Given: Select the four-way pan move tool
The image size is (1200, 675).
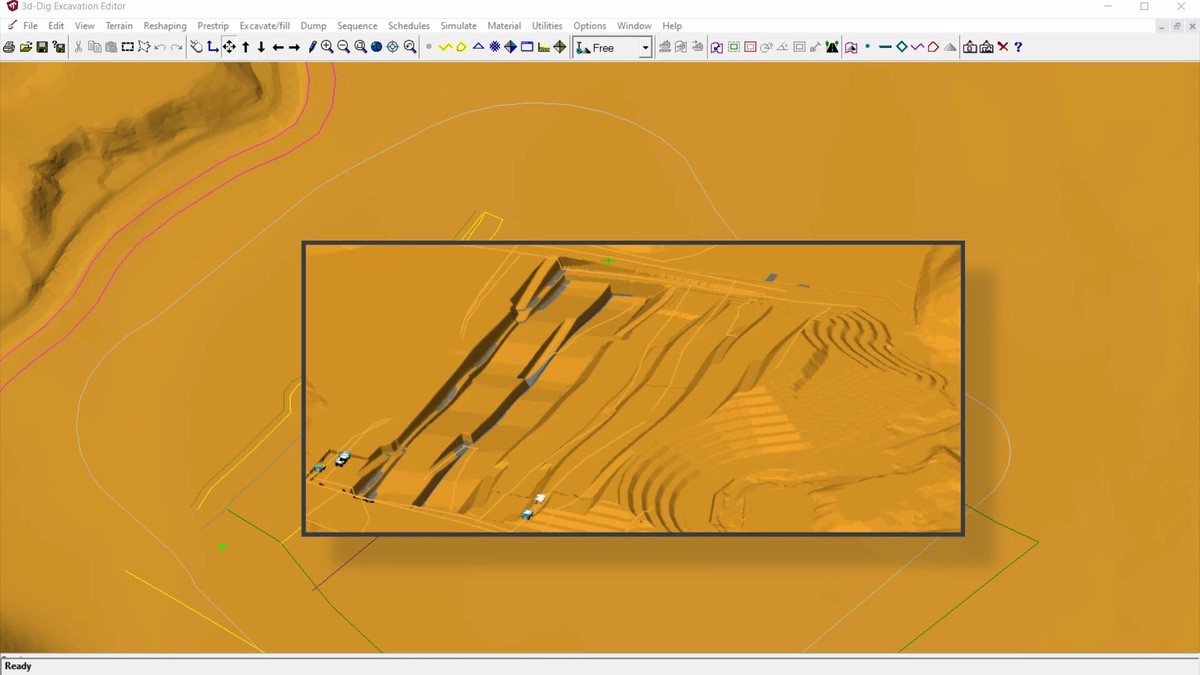Looking at the screenshot, I should click(x=229, y=47).
